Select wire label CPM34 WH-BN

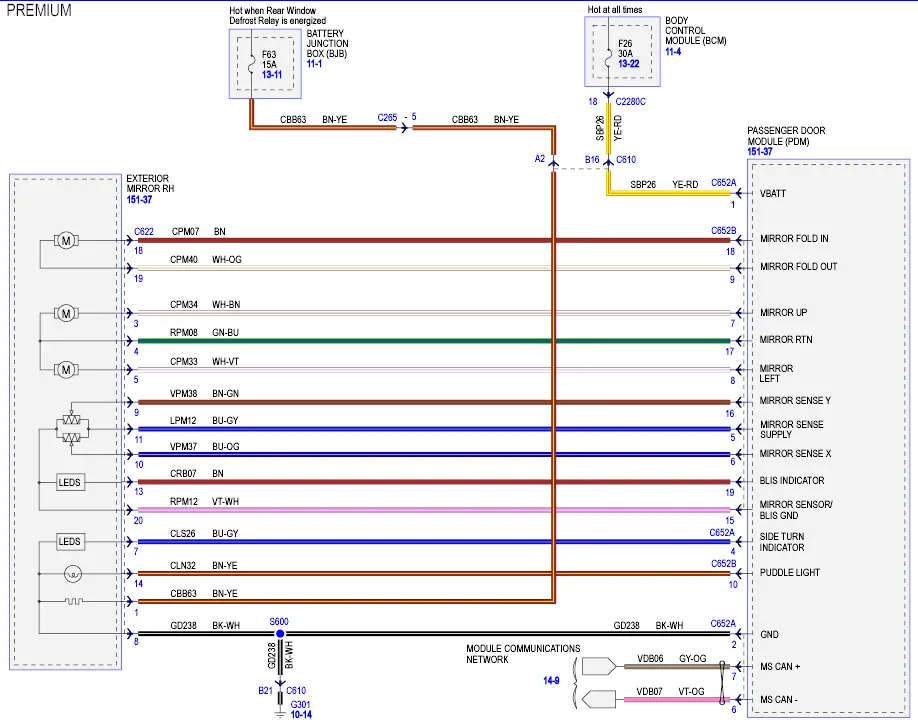pyautogui.click(x=205, y=304)
